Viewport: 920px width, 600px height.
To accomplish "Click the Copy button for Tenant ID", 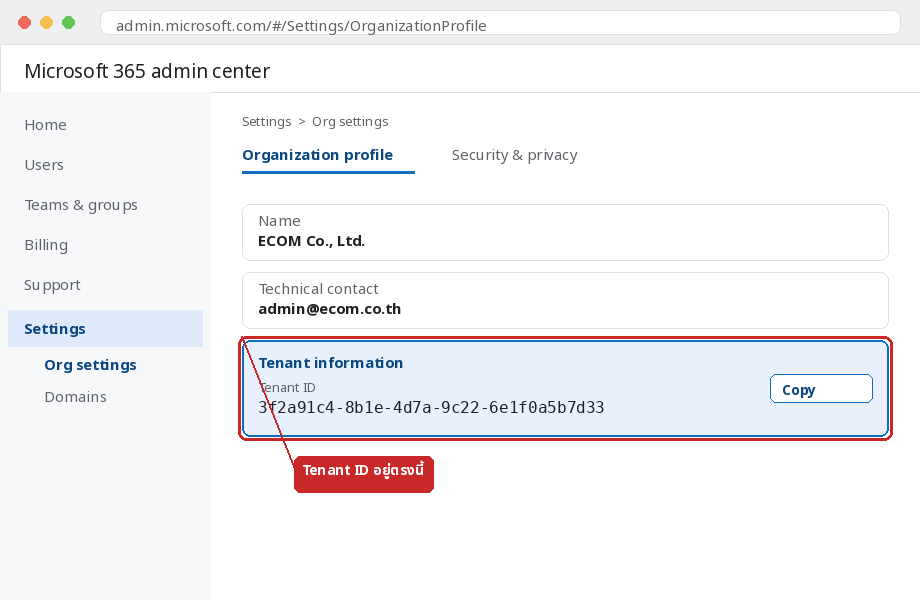I will 821,389.
